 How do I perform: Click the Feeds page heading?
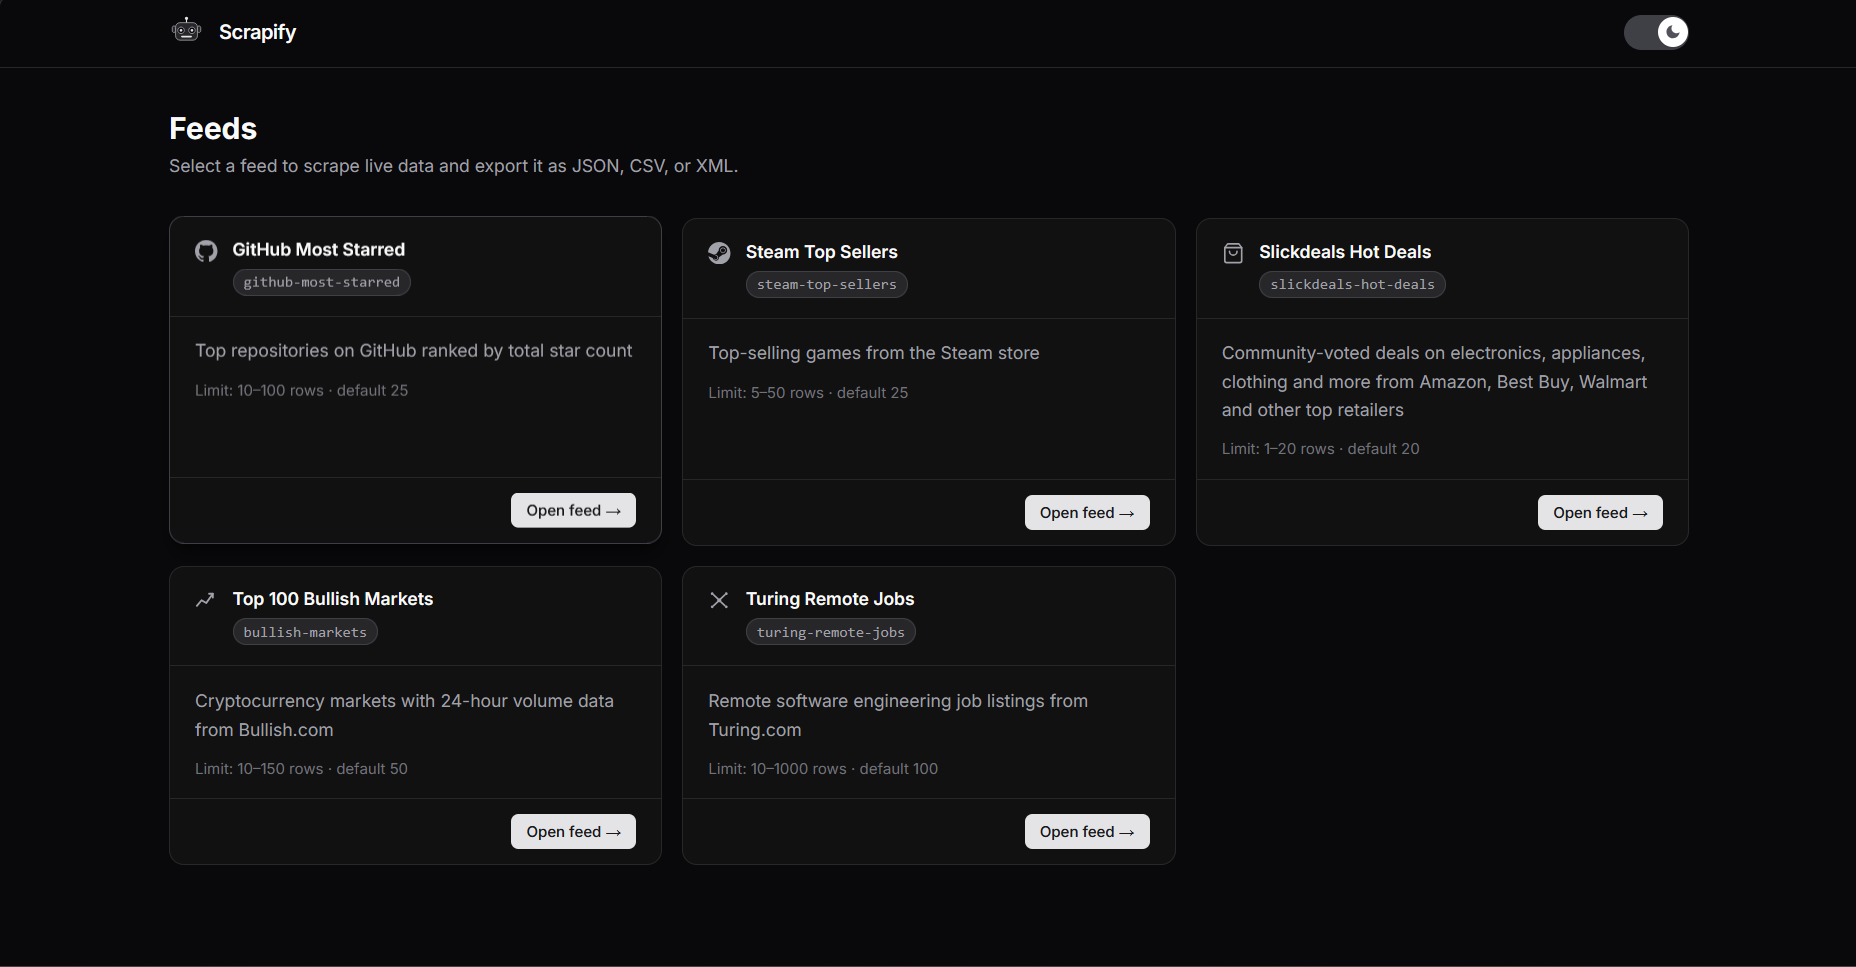tap(213, 129)
